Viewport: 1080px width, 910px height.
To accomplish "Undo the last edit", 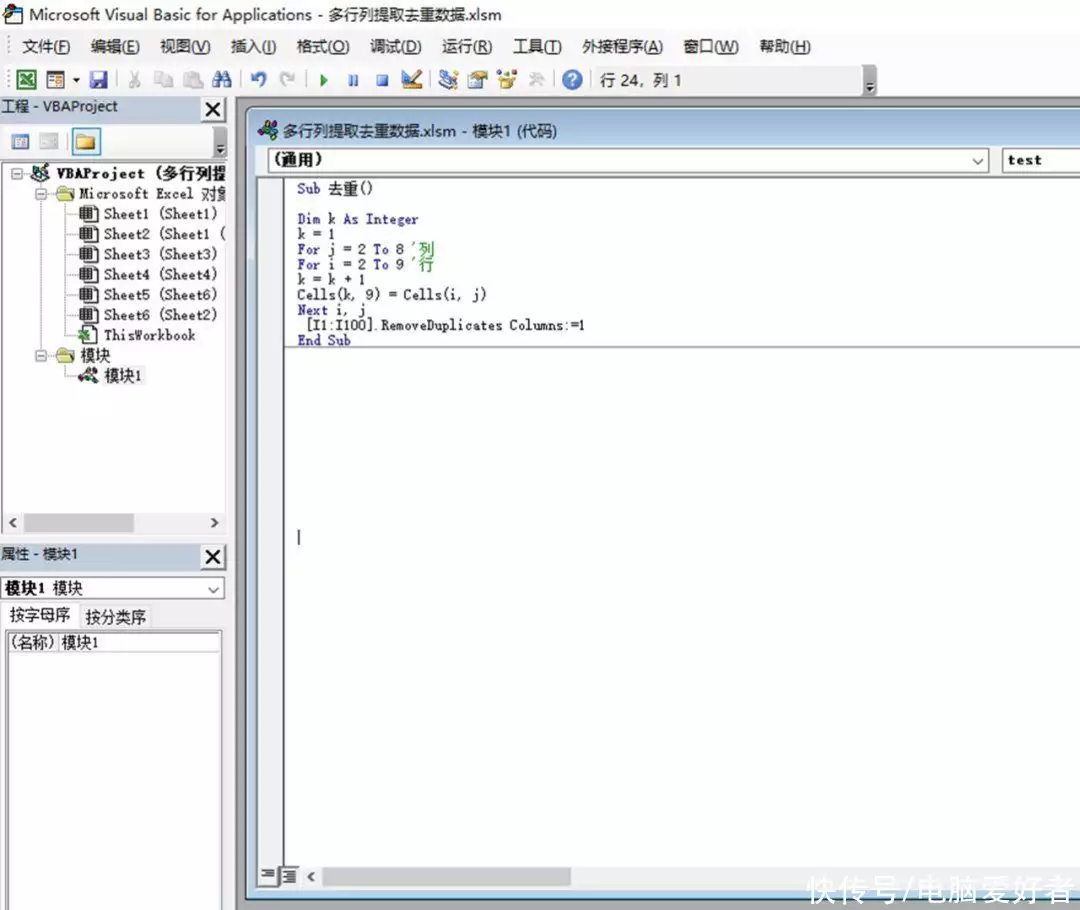I will tap(258, 80).
